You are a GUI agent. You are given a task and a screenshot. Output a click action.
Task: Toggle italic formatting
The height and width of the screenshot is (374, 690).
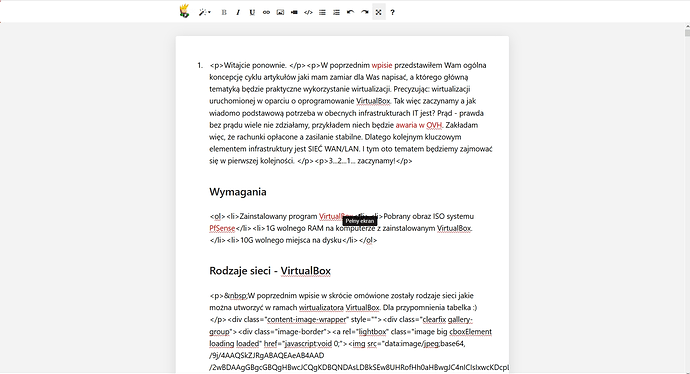(x=238, y=12)
